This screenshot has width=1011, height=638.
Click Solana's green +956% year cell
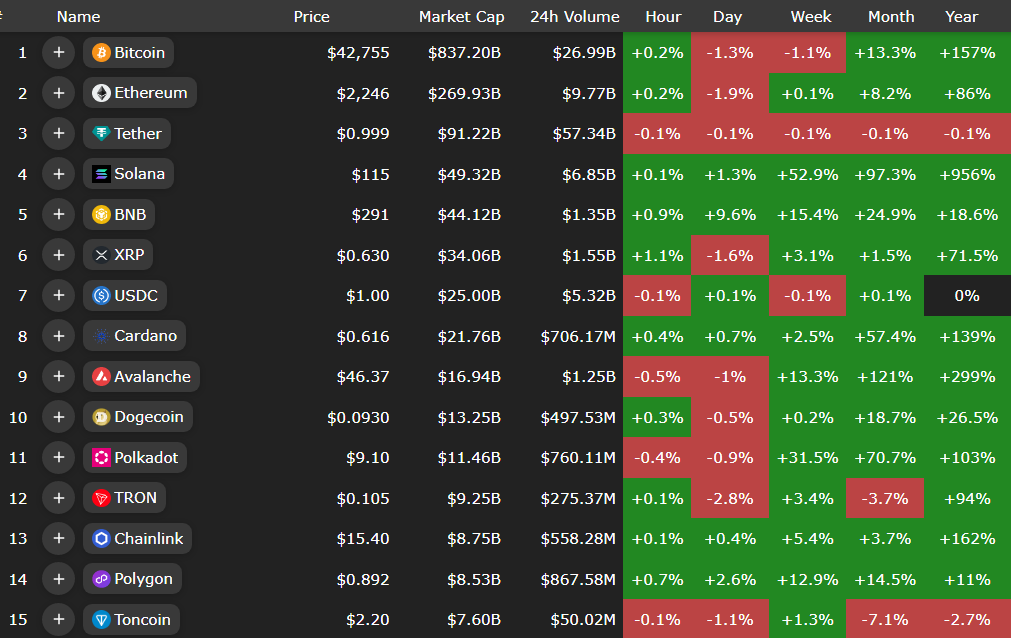[967, 174]
